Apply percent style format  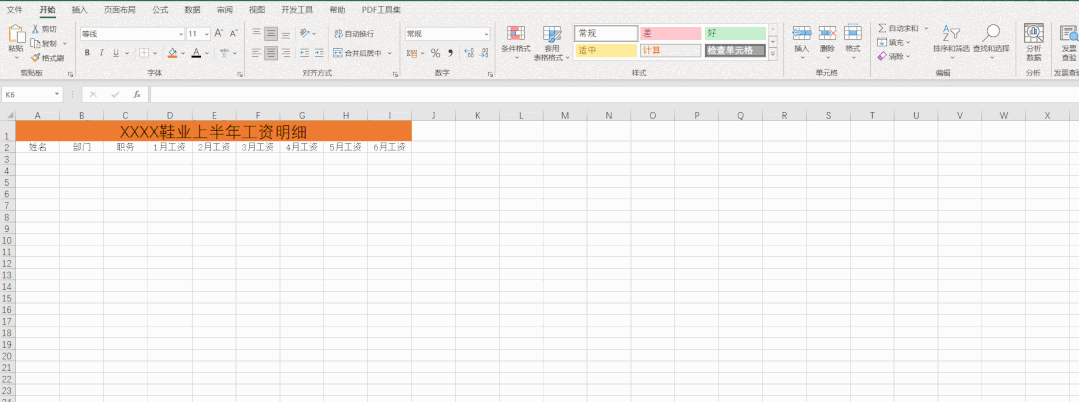(435, 53)
